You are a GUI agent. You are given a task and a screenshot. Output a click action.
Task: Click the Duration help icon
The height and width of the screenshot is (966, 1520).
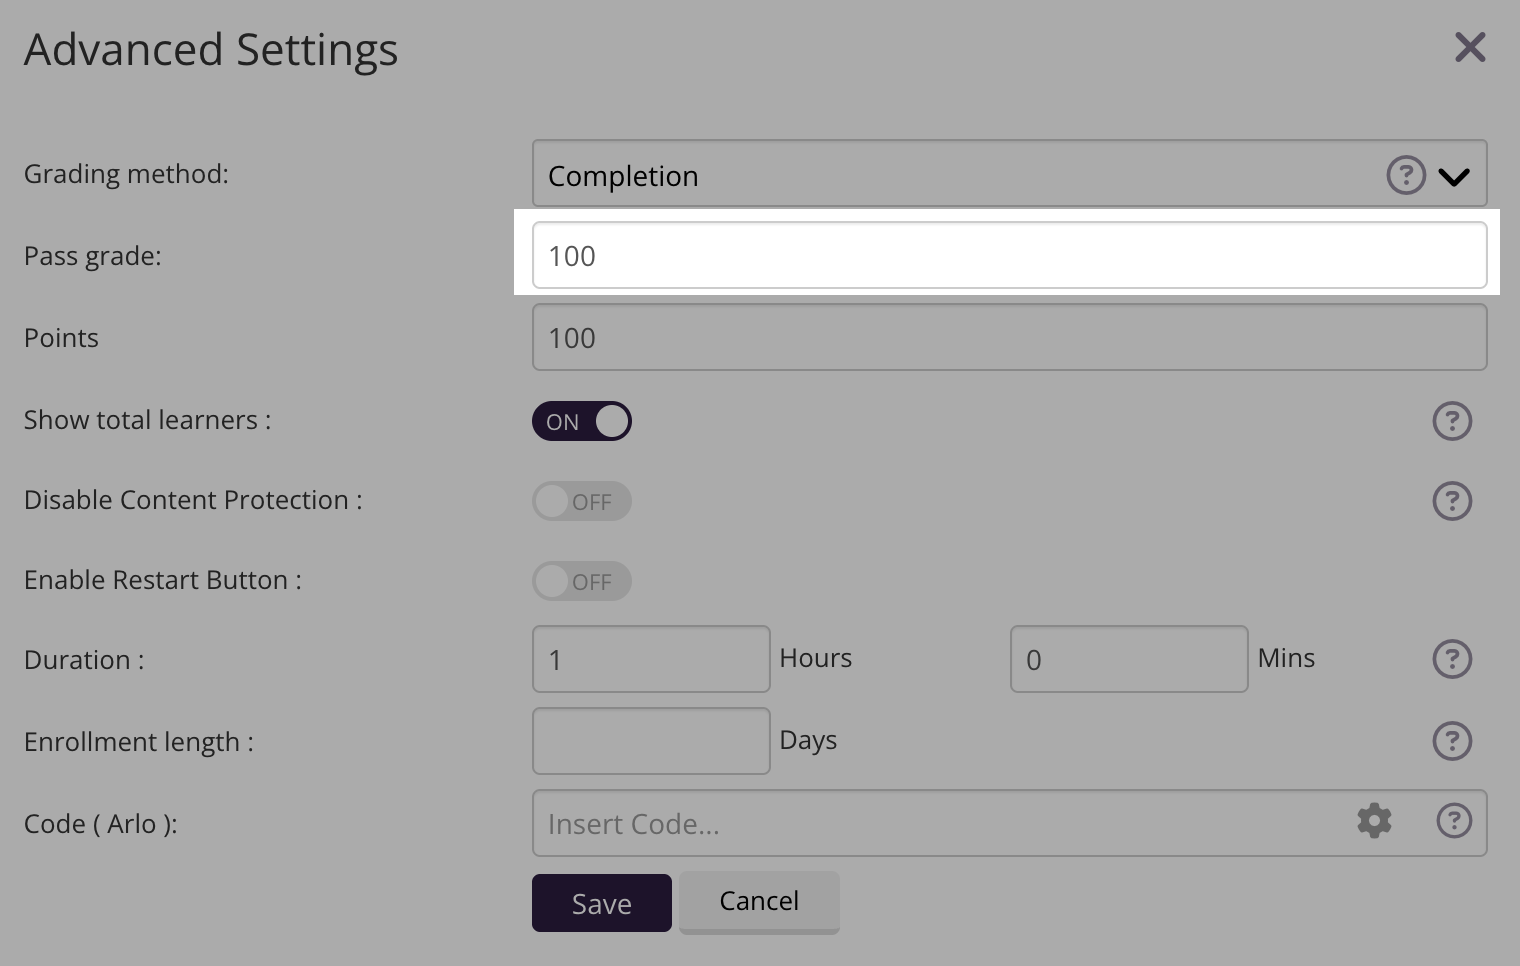tap(1452, 659)
